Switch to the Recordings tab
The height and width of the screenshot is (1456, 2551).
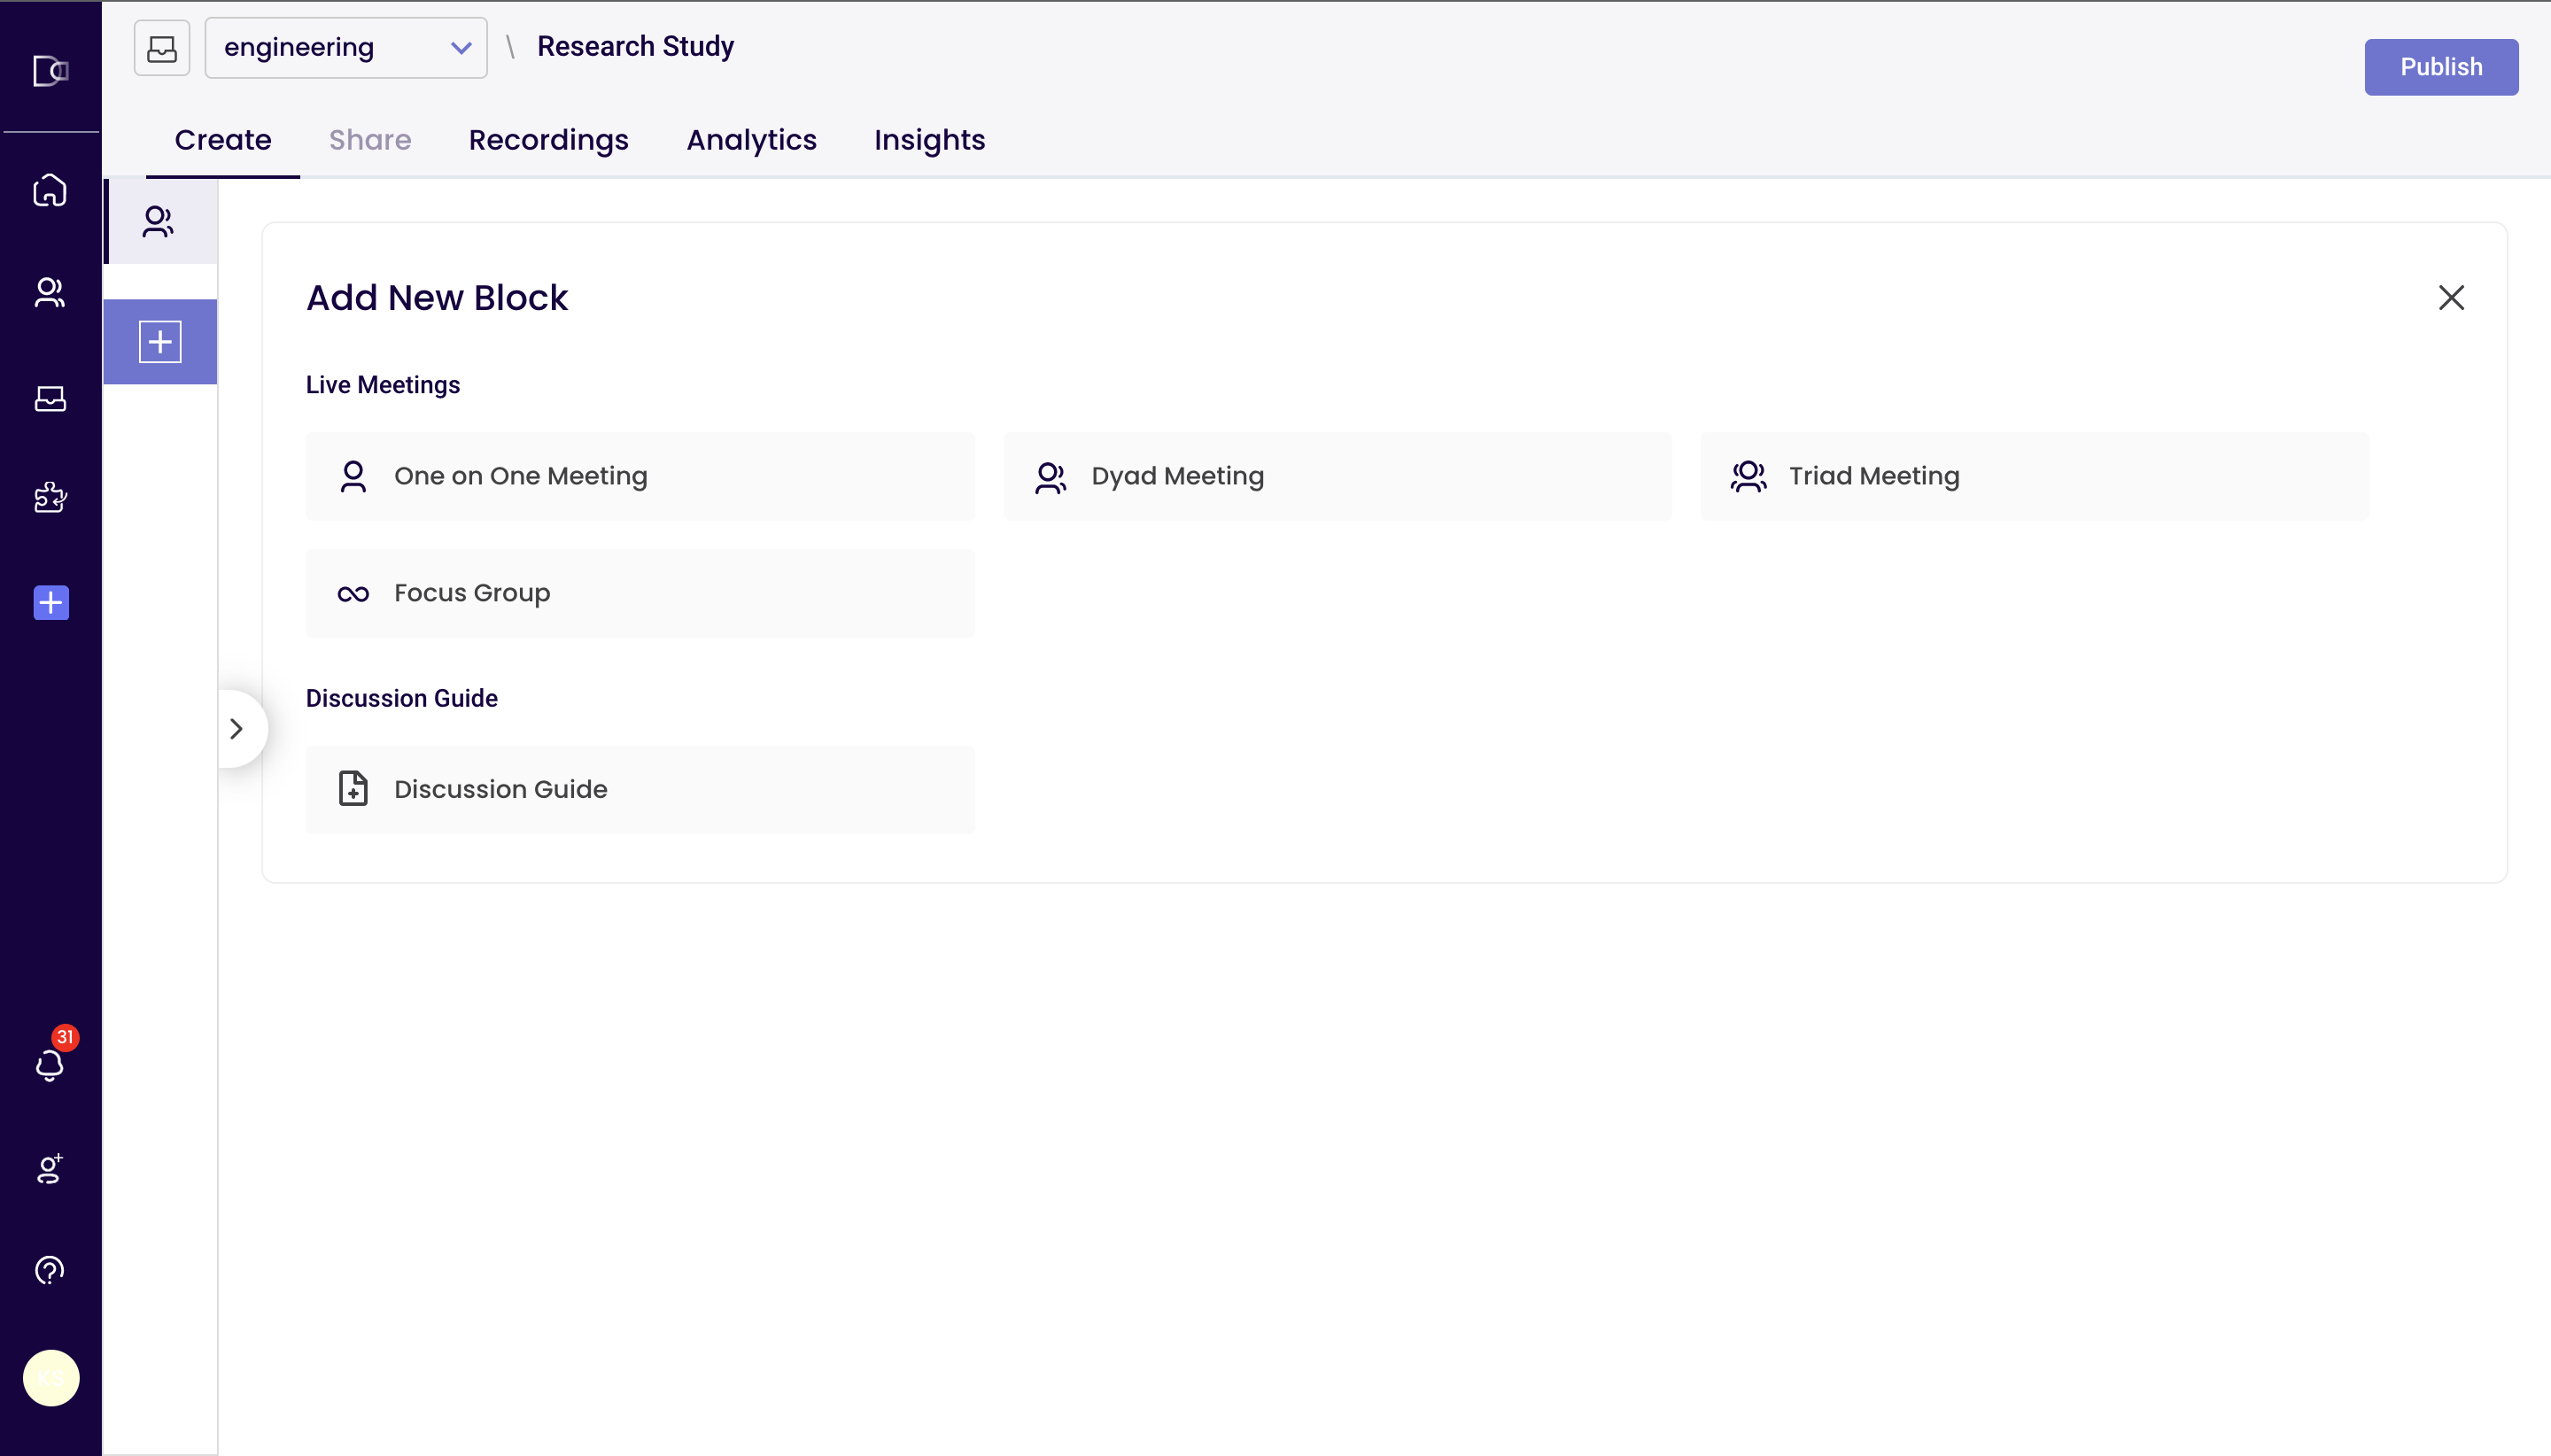[549, 140]
